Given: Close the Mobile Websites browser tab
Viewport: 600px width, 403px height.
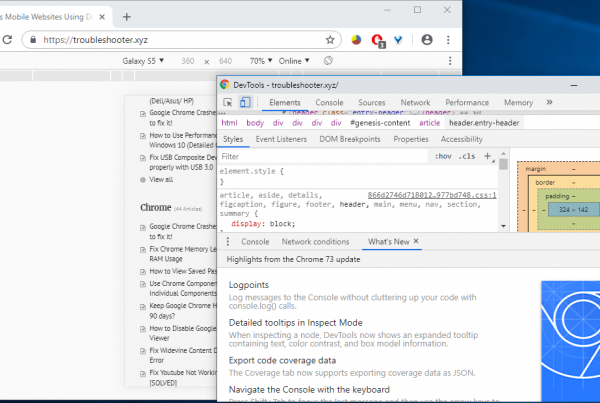Looking at the screenshot, I should [102, 17].
